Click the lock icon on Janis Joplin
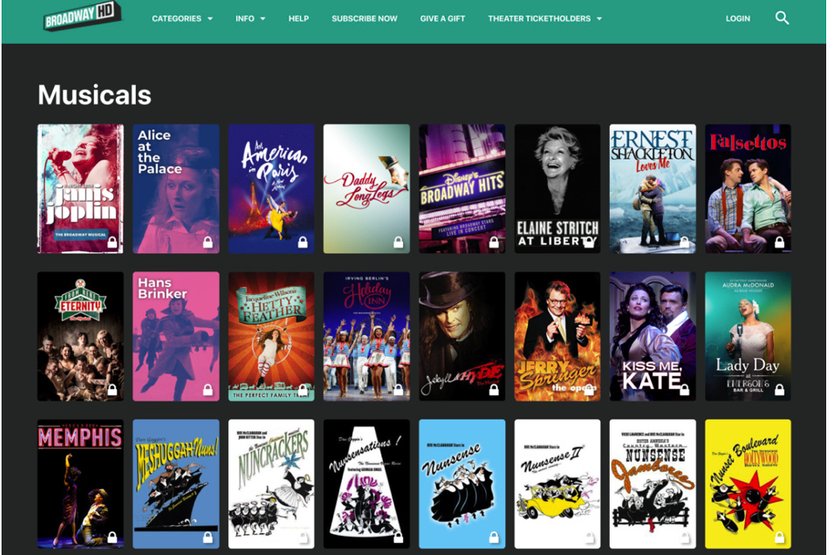 tap(112, 243)
